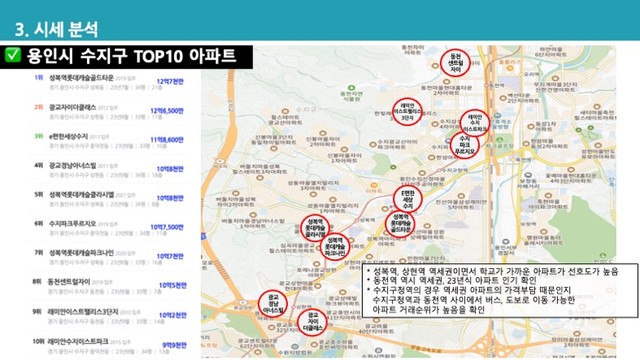
Task: Click the analysis notes text box about 성복역
Action: click(500, 290)
